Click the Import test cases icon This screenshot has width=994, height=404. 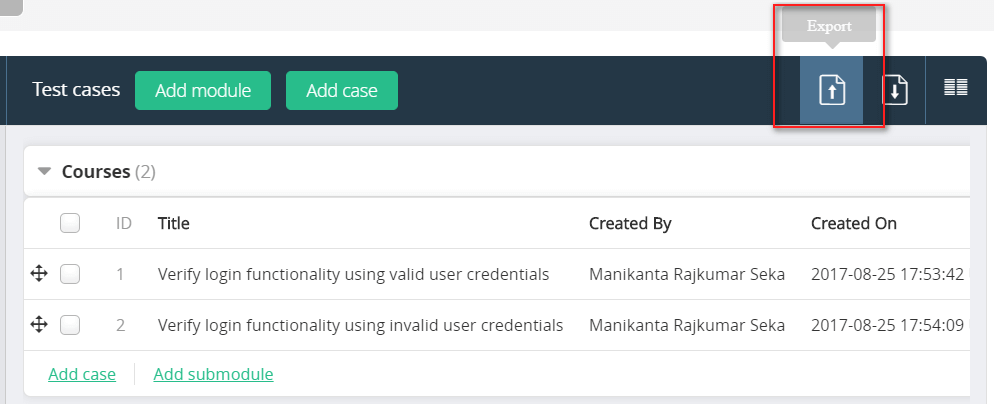[x=894, y=90]
